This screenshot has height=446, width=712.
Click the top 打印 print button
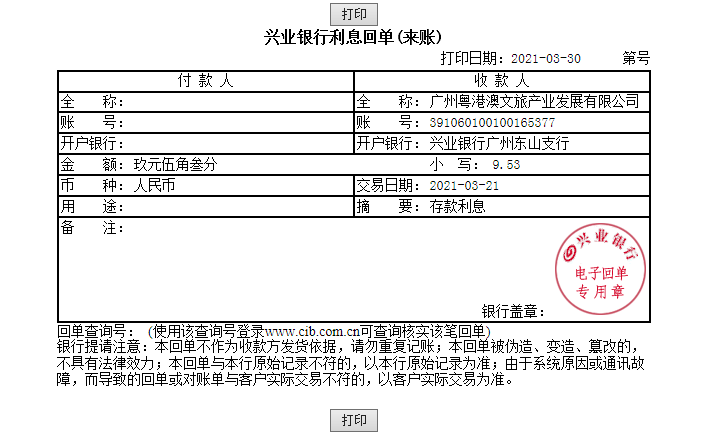pos(354,14)
